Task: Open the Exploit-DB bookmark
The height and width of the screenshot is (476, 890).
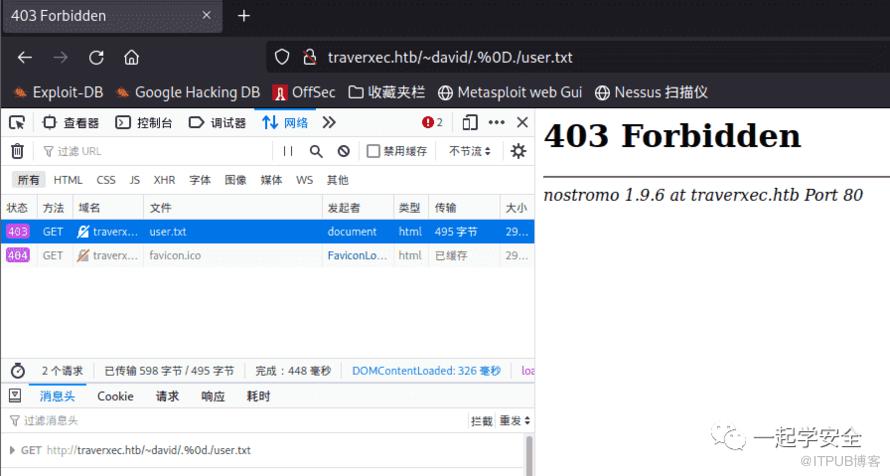Action: click(x=58, y=92)
